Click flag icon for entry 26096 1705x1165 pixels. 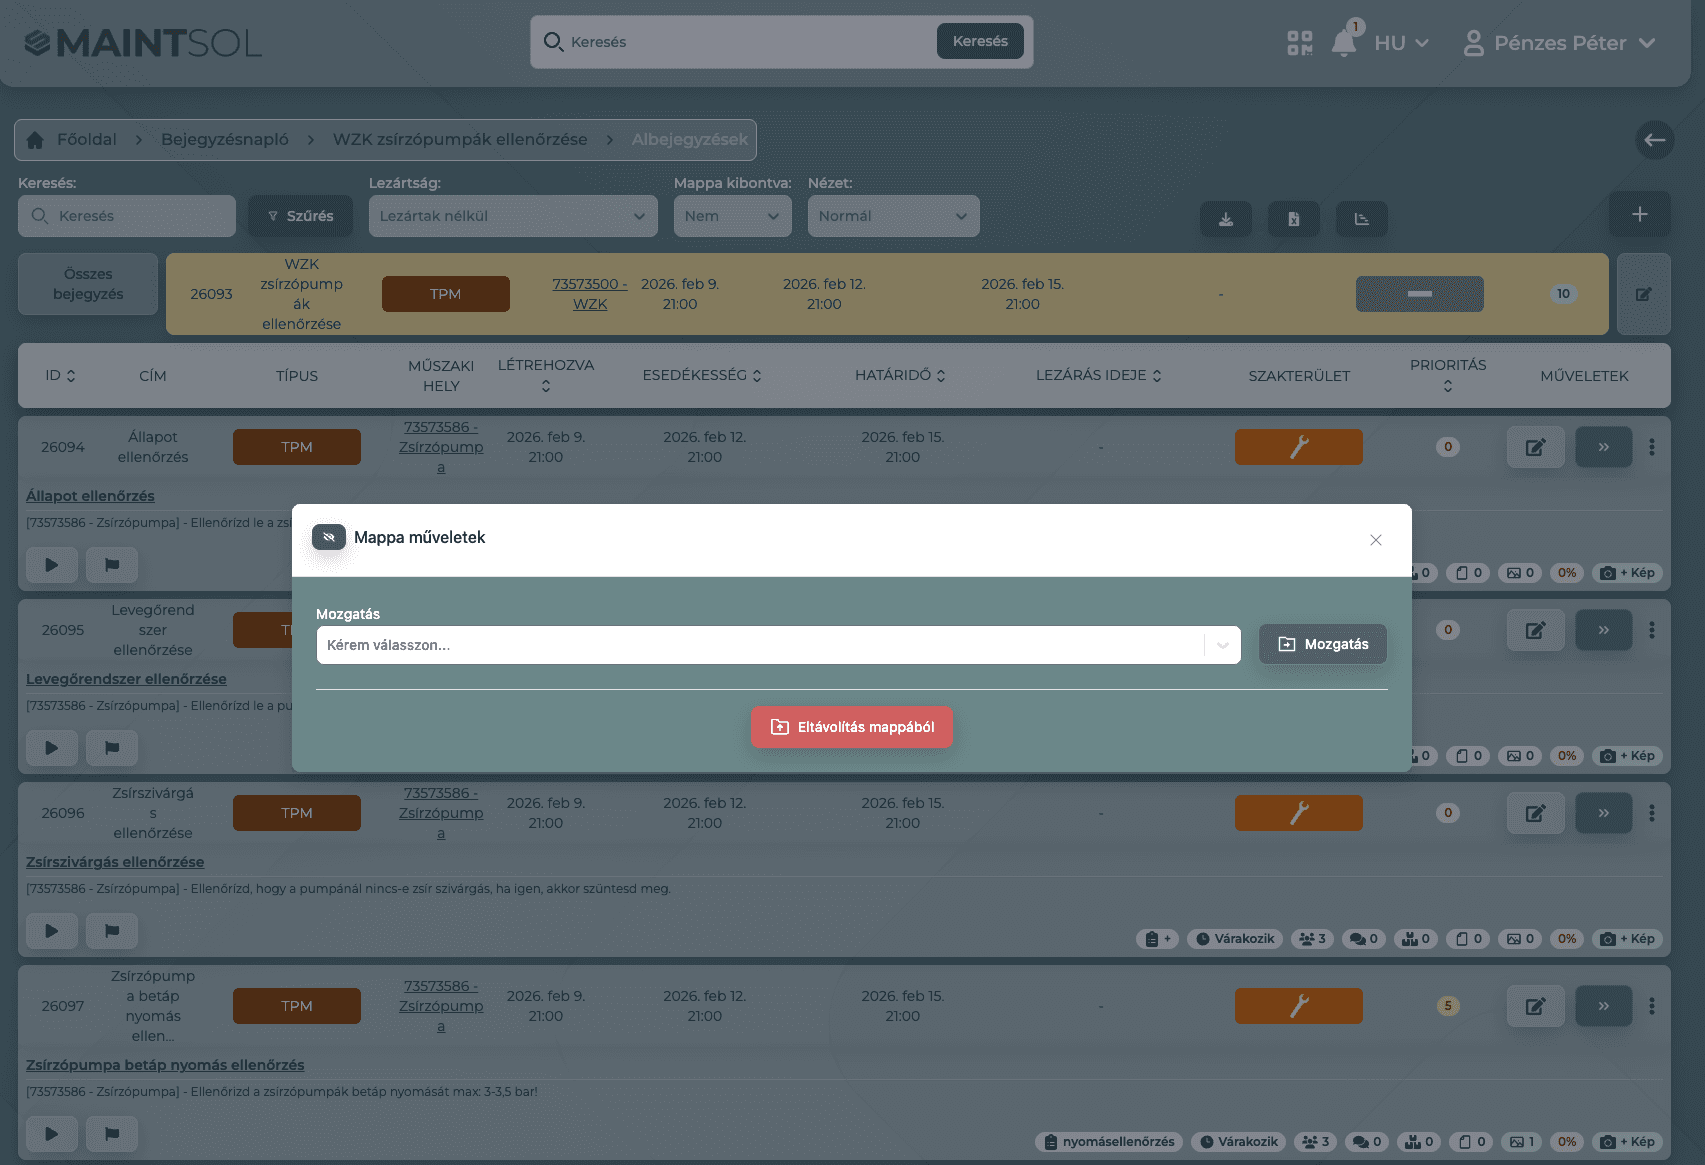click(x=112, y=931)
